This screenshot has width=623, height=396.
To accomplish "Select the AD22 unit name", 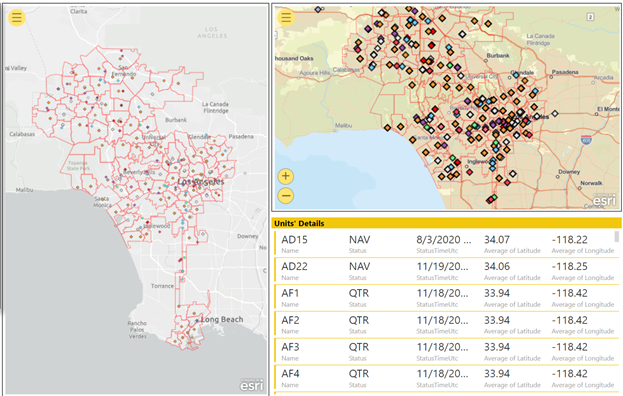I will (x=294, y=267).
